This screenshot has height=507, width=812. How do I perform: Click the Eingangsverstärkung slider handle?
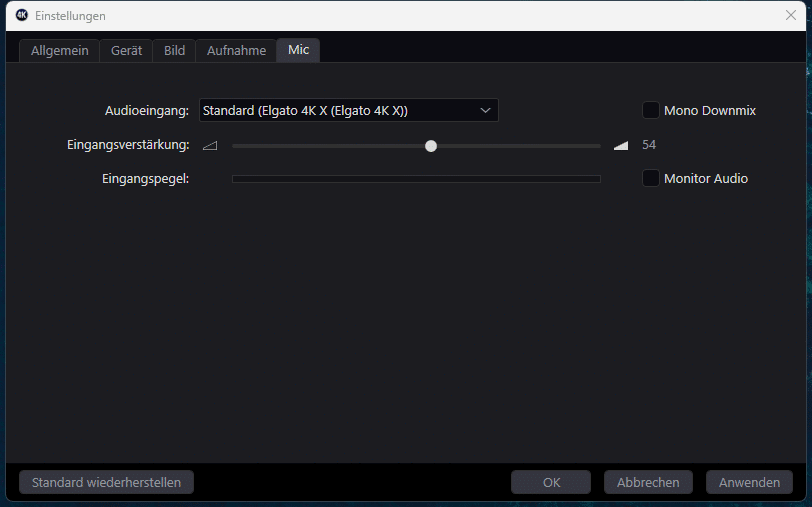[x=431, y=145]
